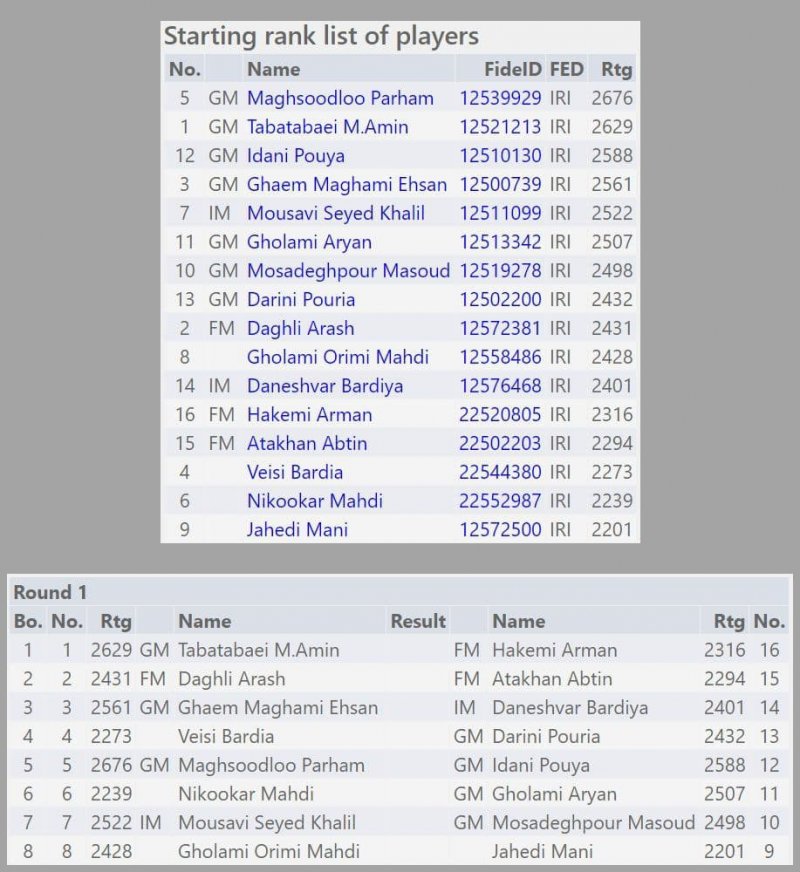Click Daghli Arash in the starting rank list
This screenshot has height=872, width=800.
coord(300,328)
